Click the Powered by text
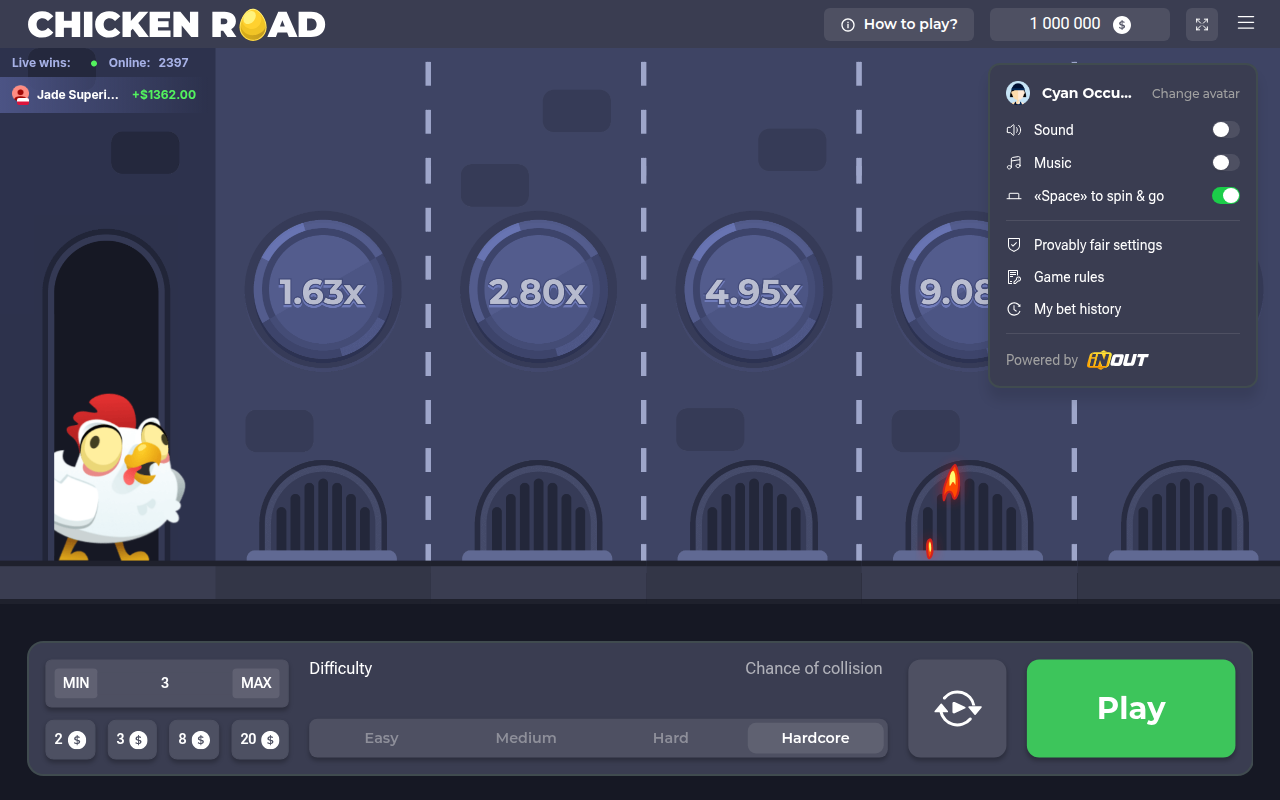 (x=1042, y=360)
